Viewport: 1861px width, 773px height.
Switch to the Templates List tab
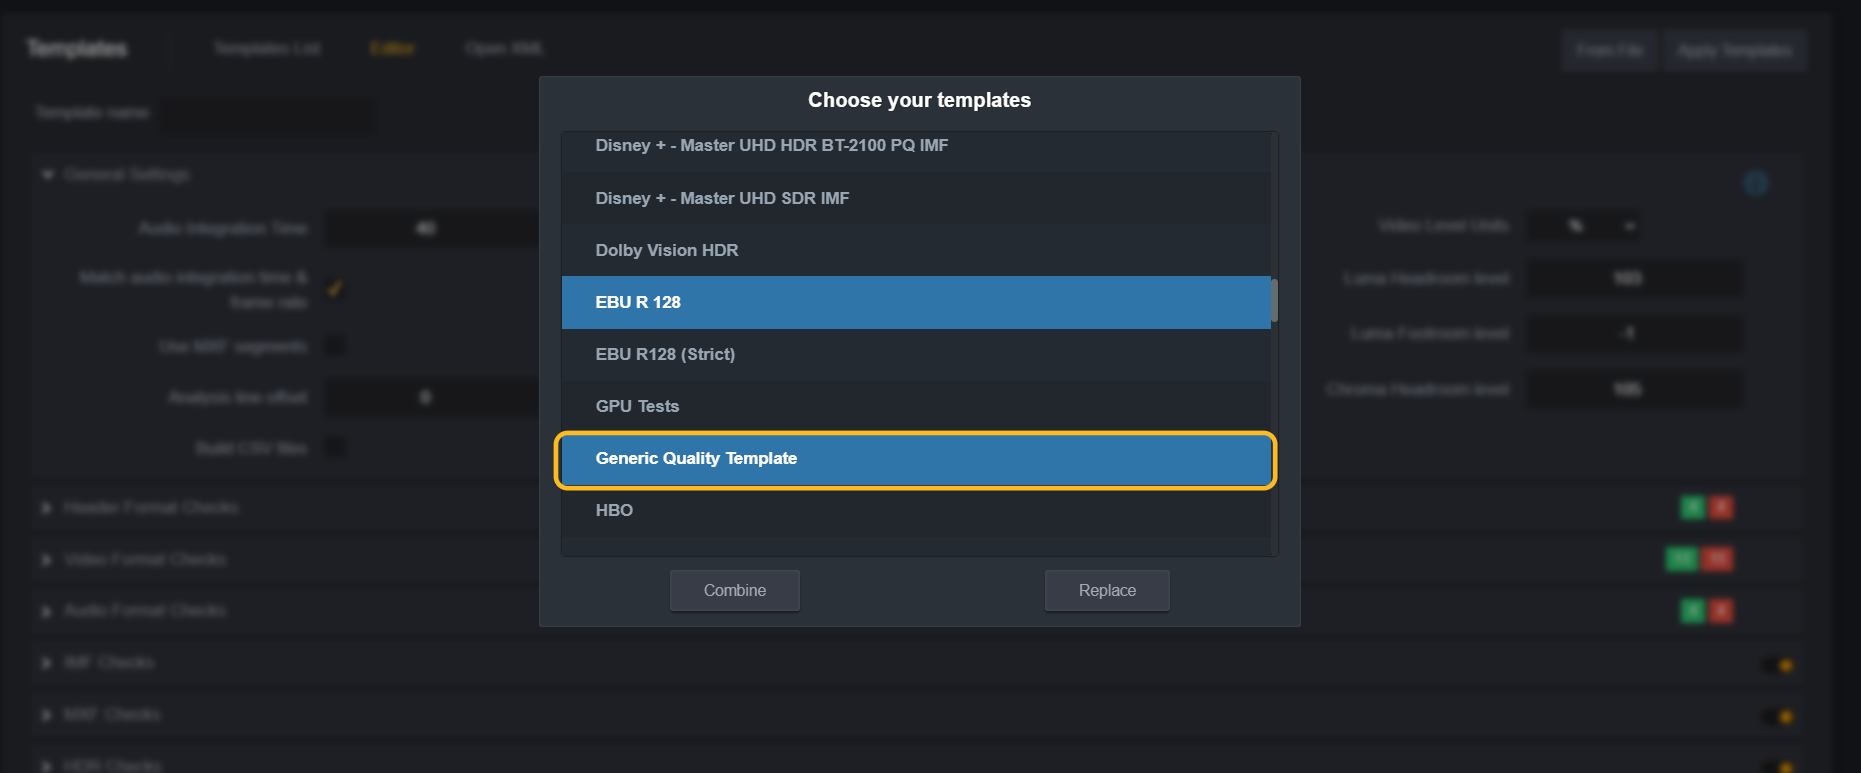point(266,48)
